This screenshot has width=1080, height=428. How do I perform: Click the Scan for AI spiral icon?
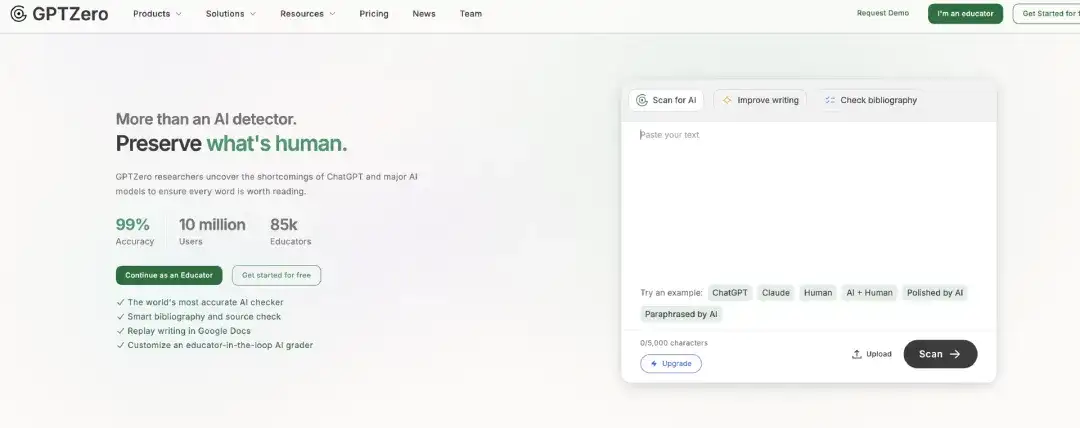tap(642, 100)
